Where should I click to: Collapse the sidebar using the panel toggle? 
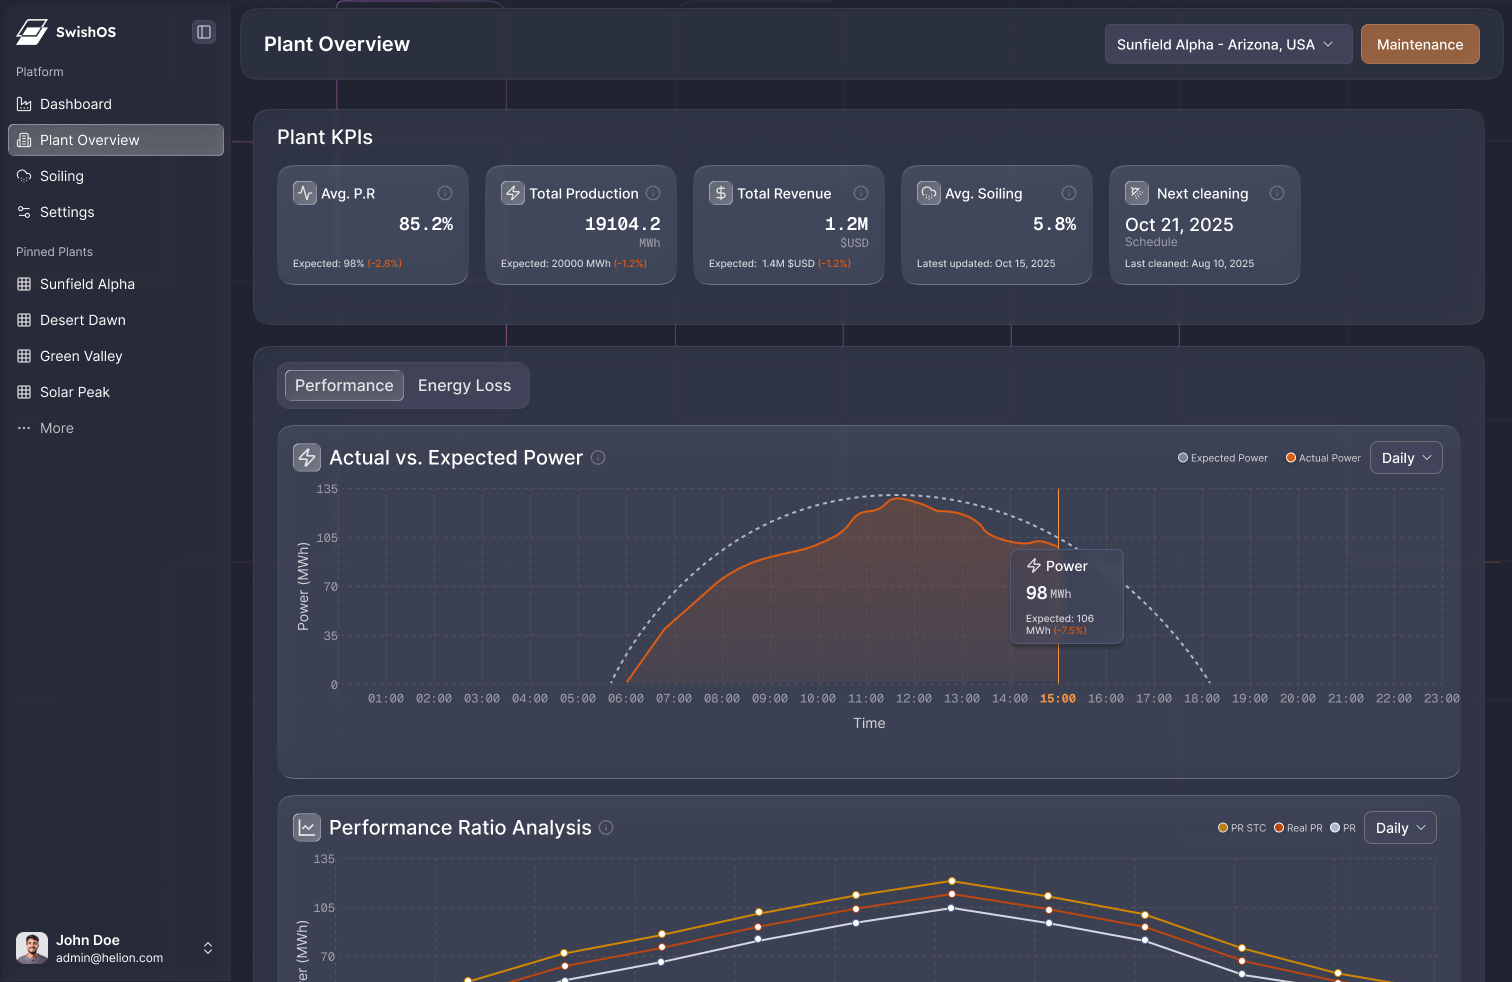click(204, 32)
